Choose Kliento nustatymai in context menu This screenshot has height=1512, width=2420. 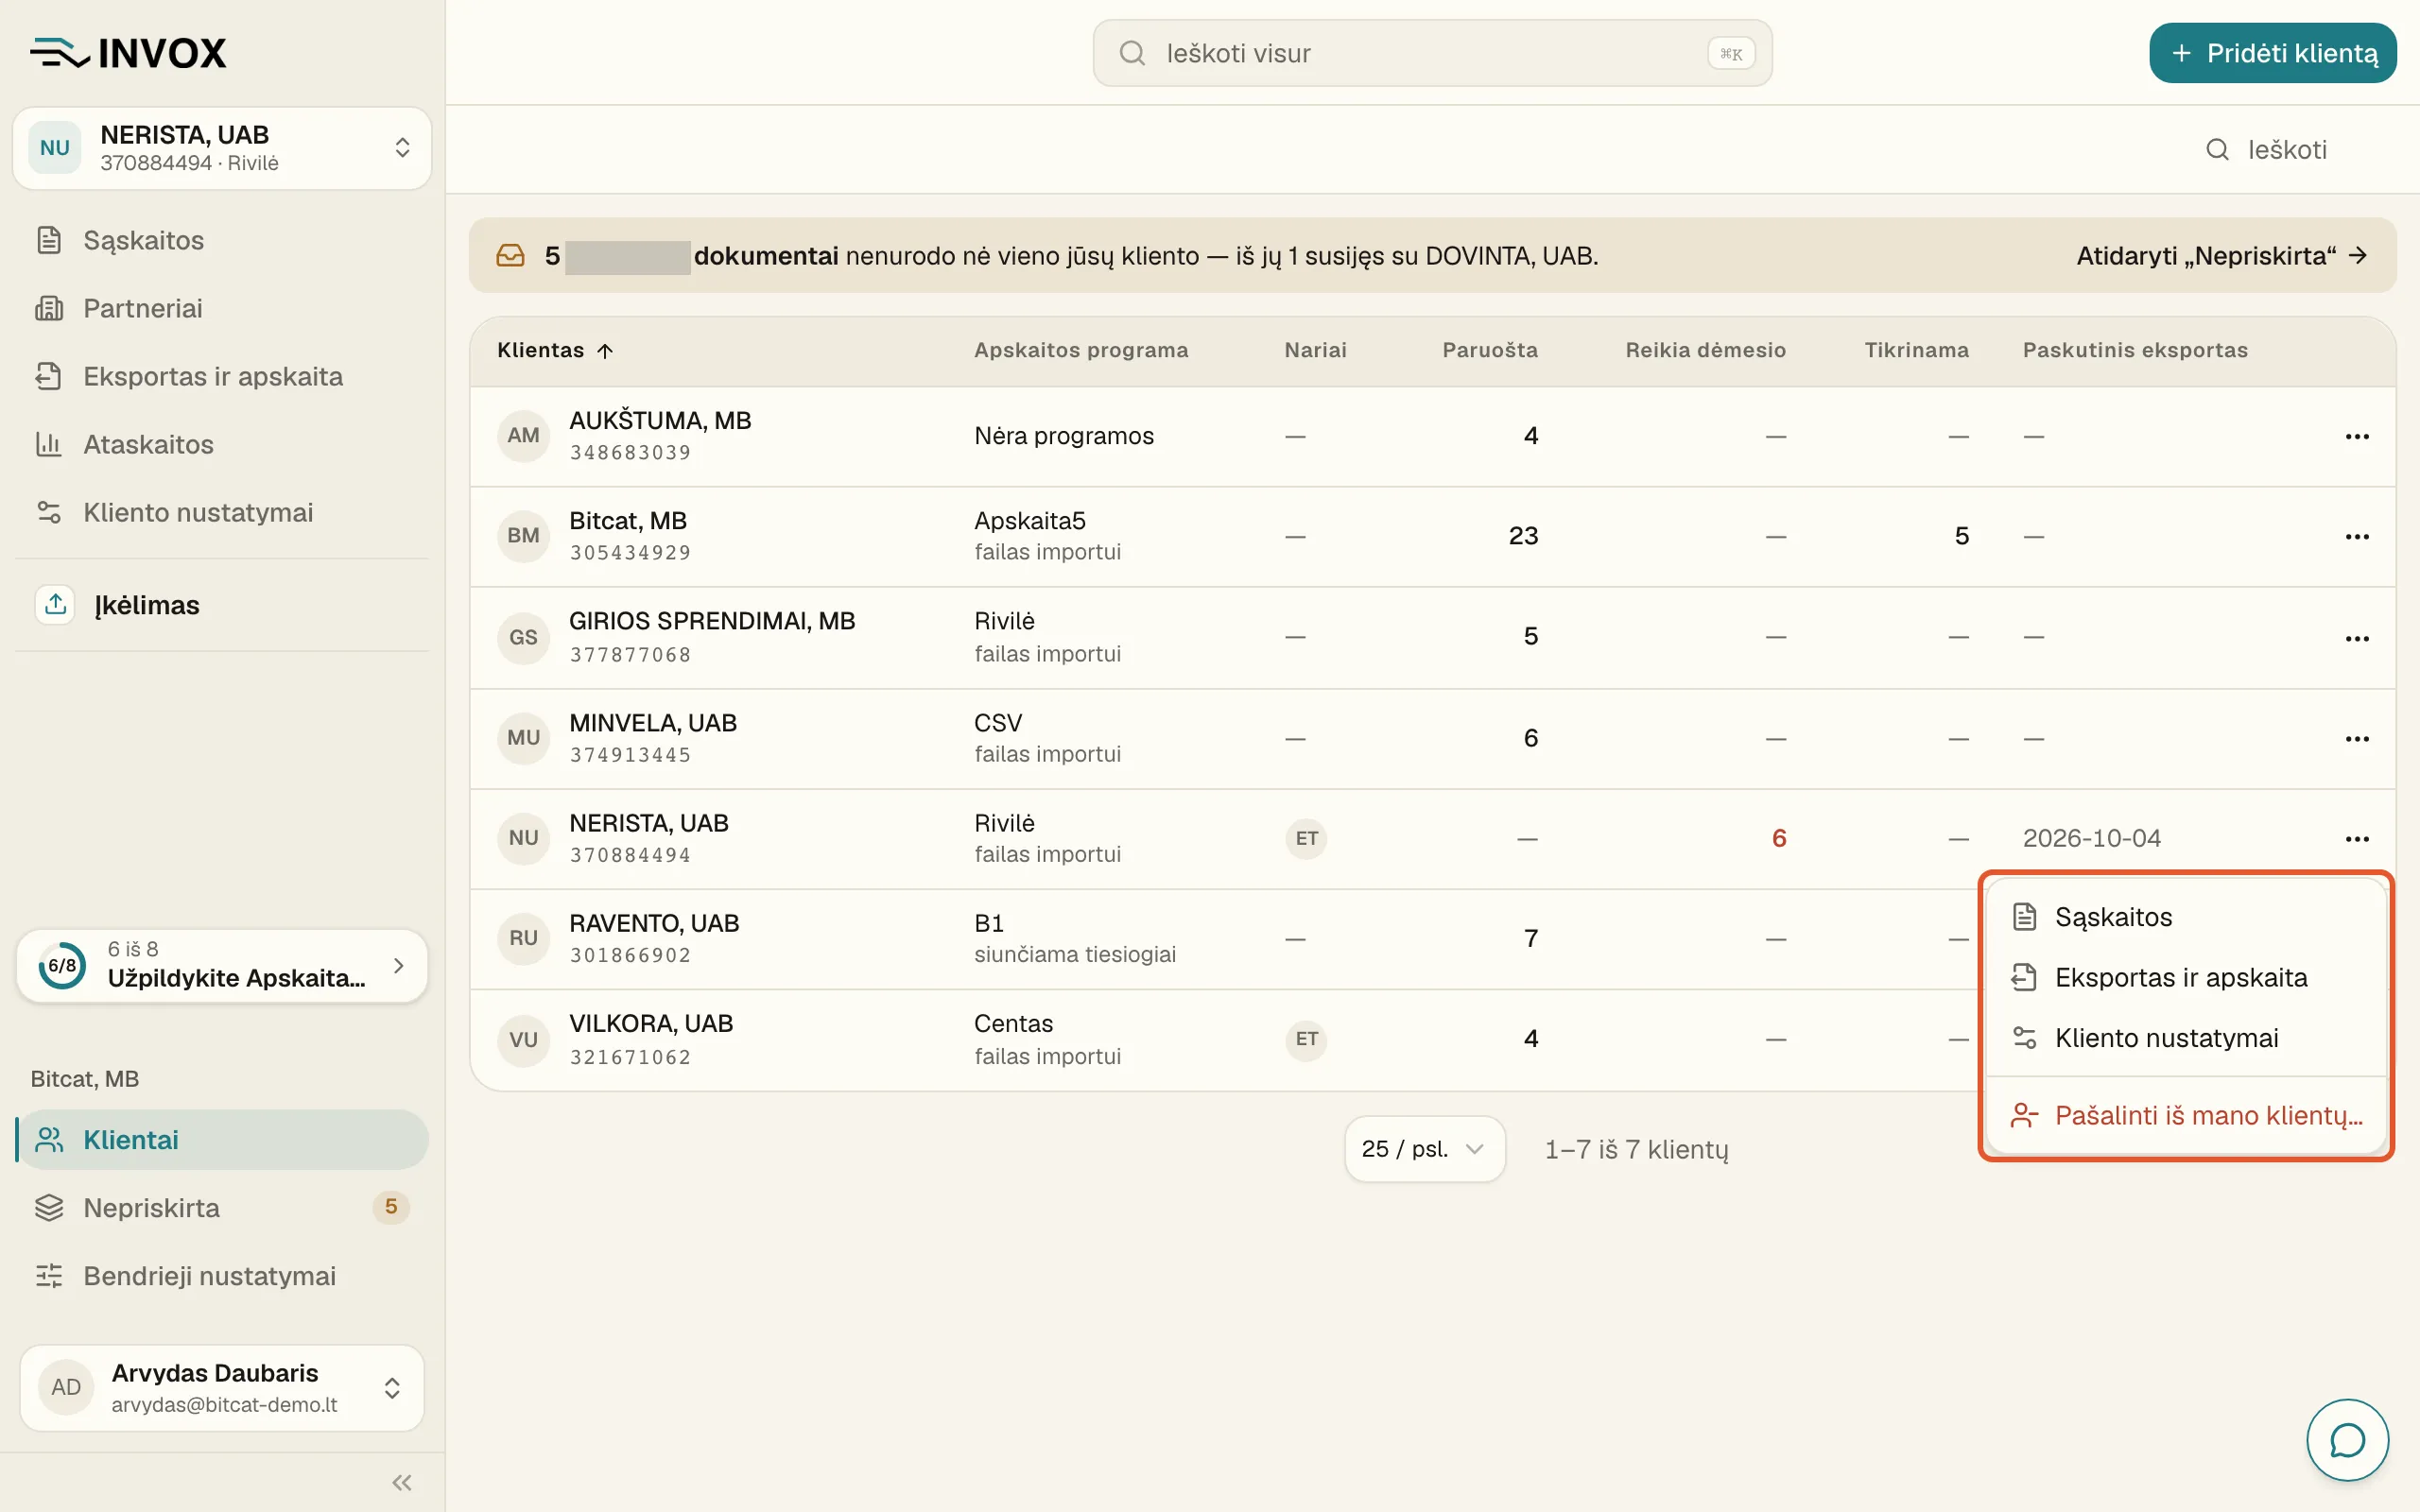click(2186, 1038)
